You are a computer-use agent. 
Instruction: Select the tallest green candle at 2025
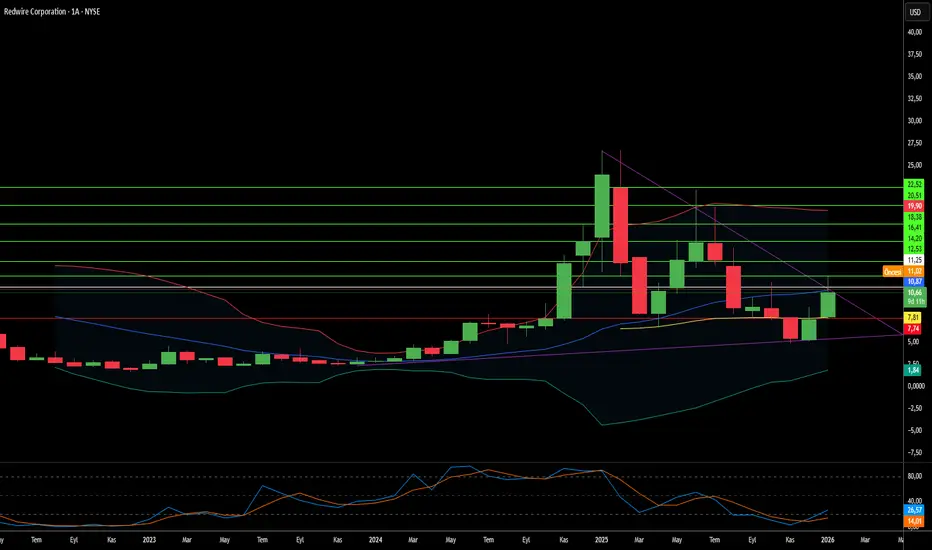pos(602,206)
